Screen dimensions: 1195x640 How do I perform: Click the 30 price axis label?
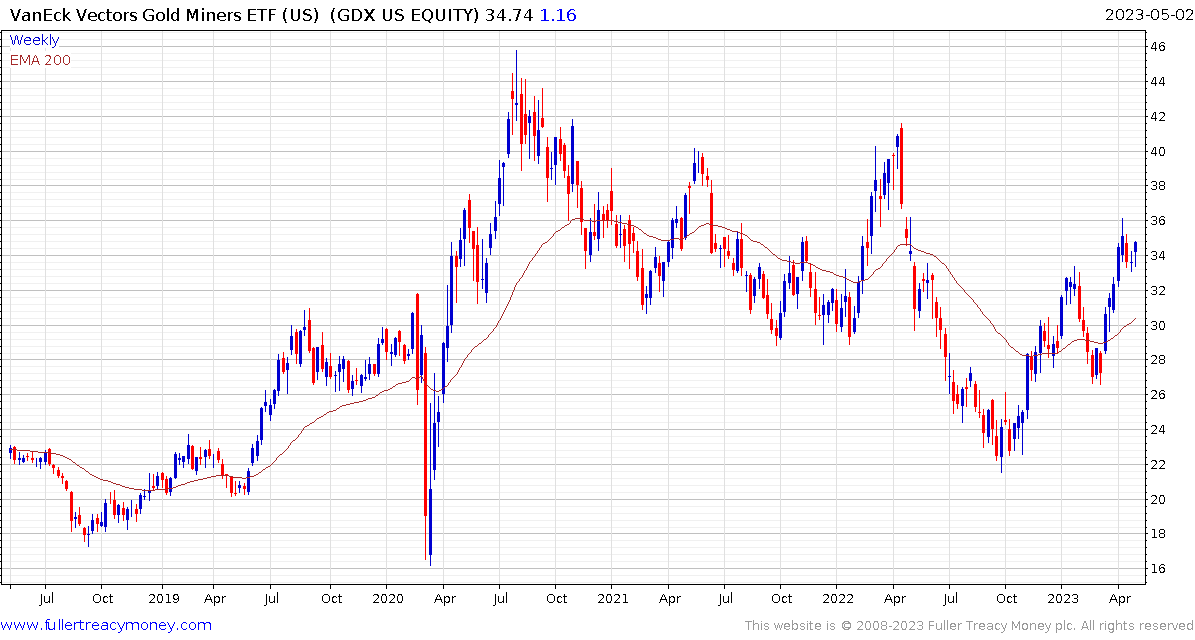1158,325
